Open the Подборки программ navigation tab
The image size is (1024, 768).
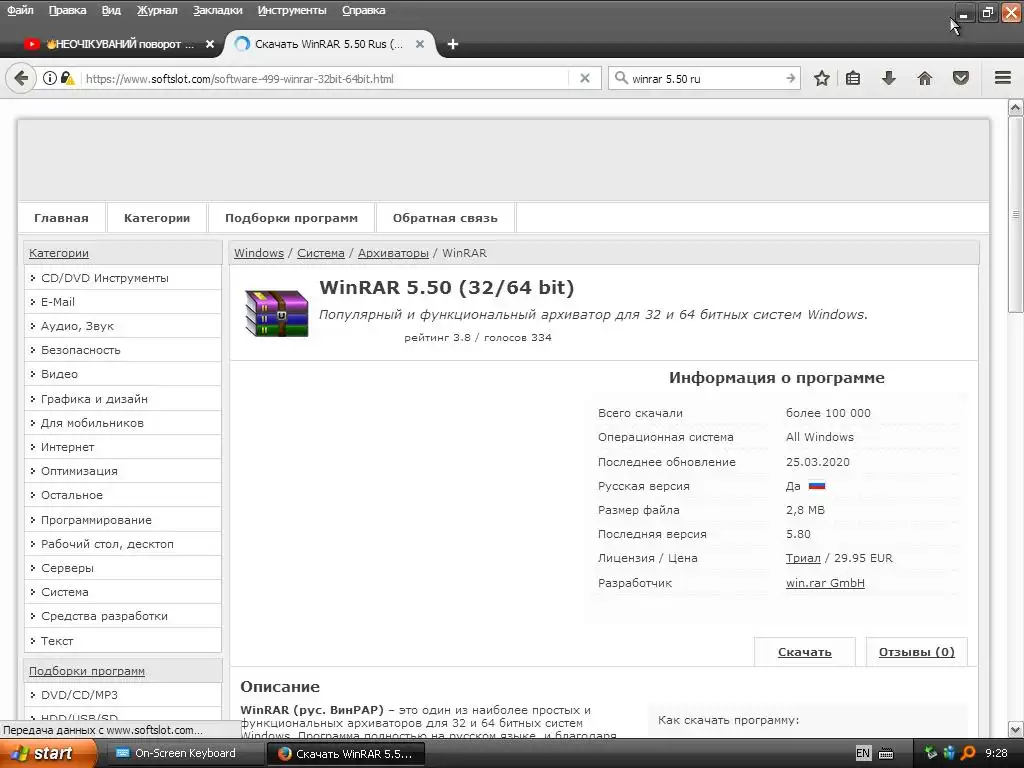[291, 218]
